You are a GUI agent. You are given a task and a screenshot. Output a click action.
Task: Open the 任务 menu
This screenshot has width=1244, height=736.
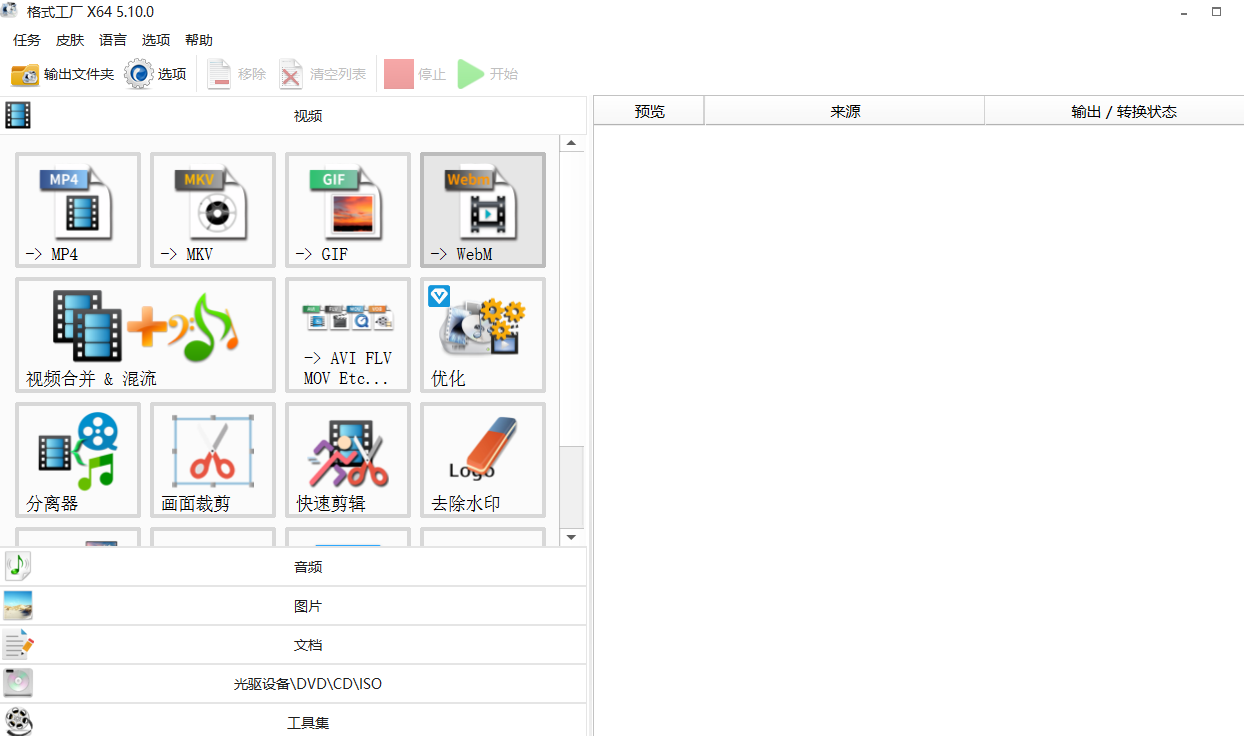(27, 40)
